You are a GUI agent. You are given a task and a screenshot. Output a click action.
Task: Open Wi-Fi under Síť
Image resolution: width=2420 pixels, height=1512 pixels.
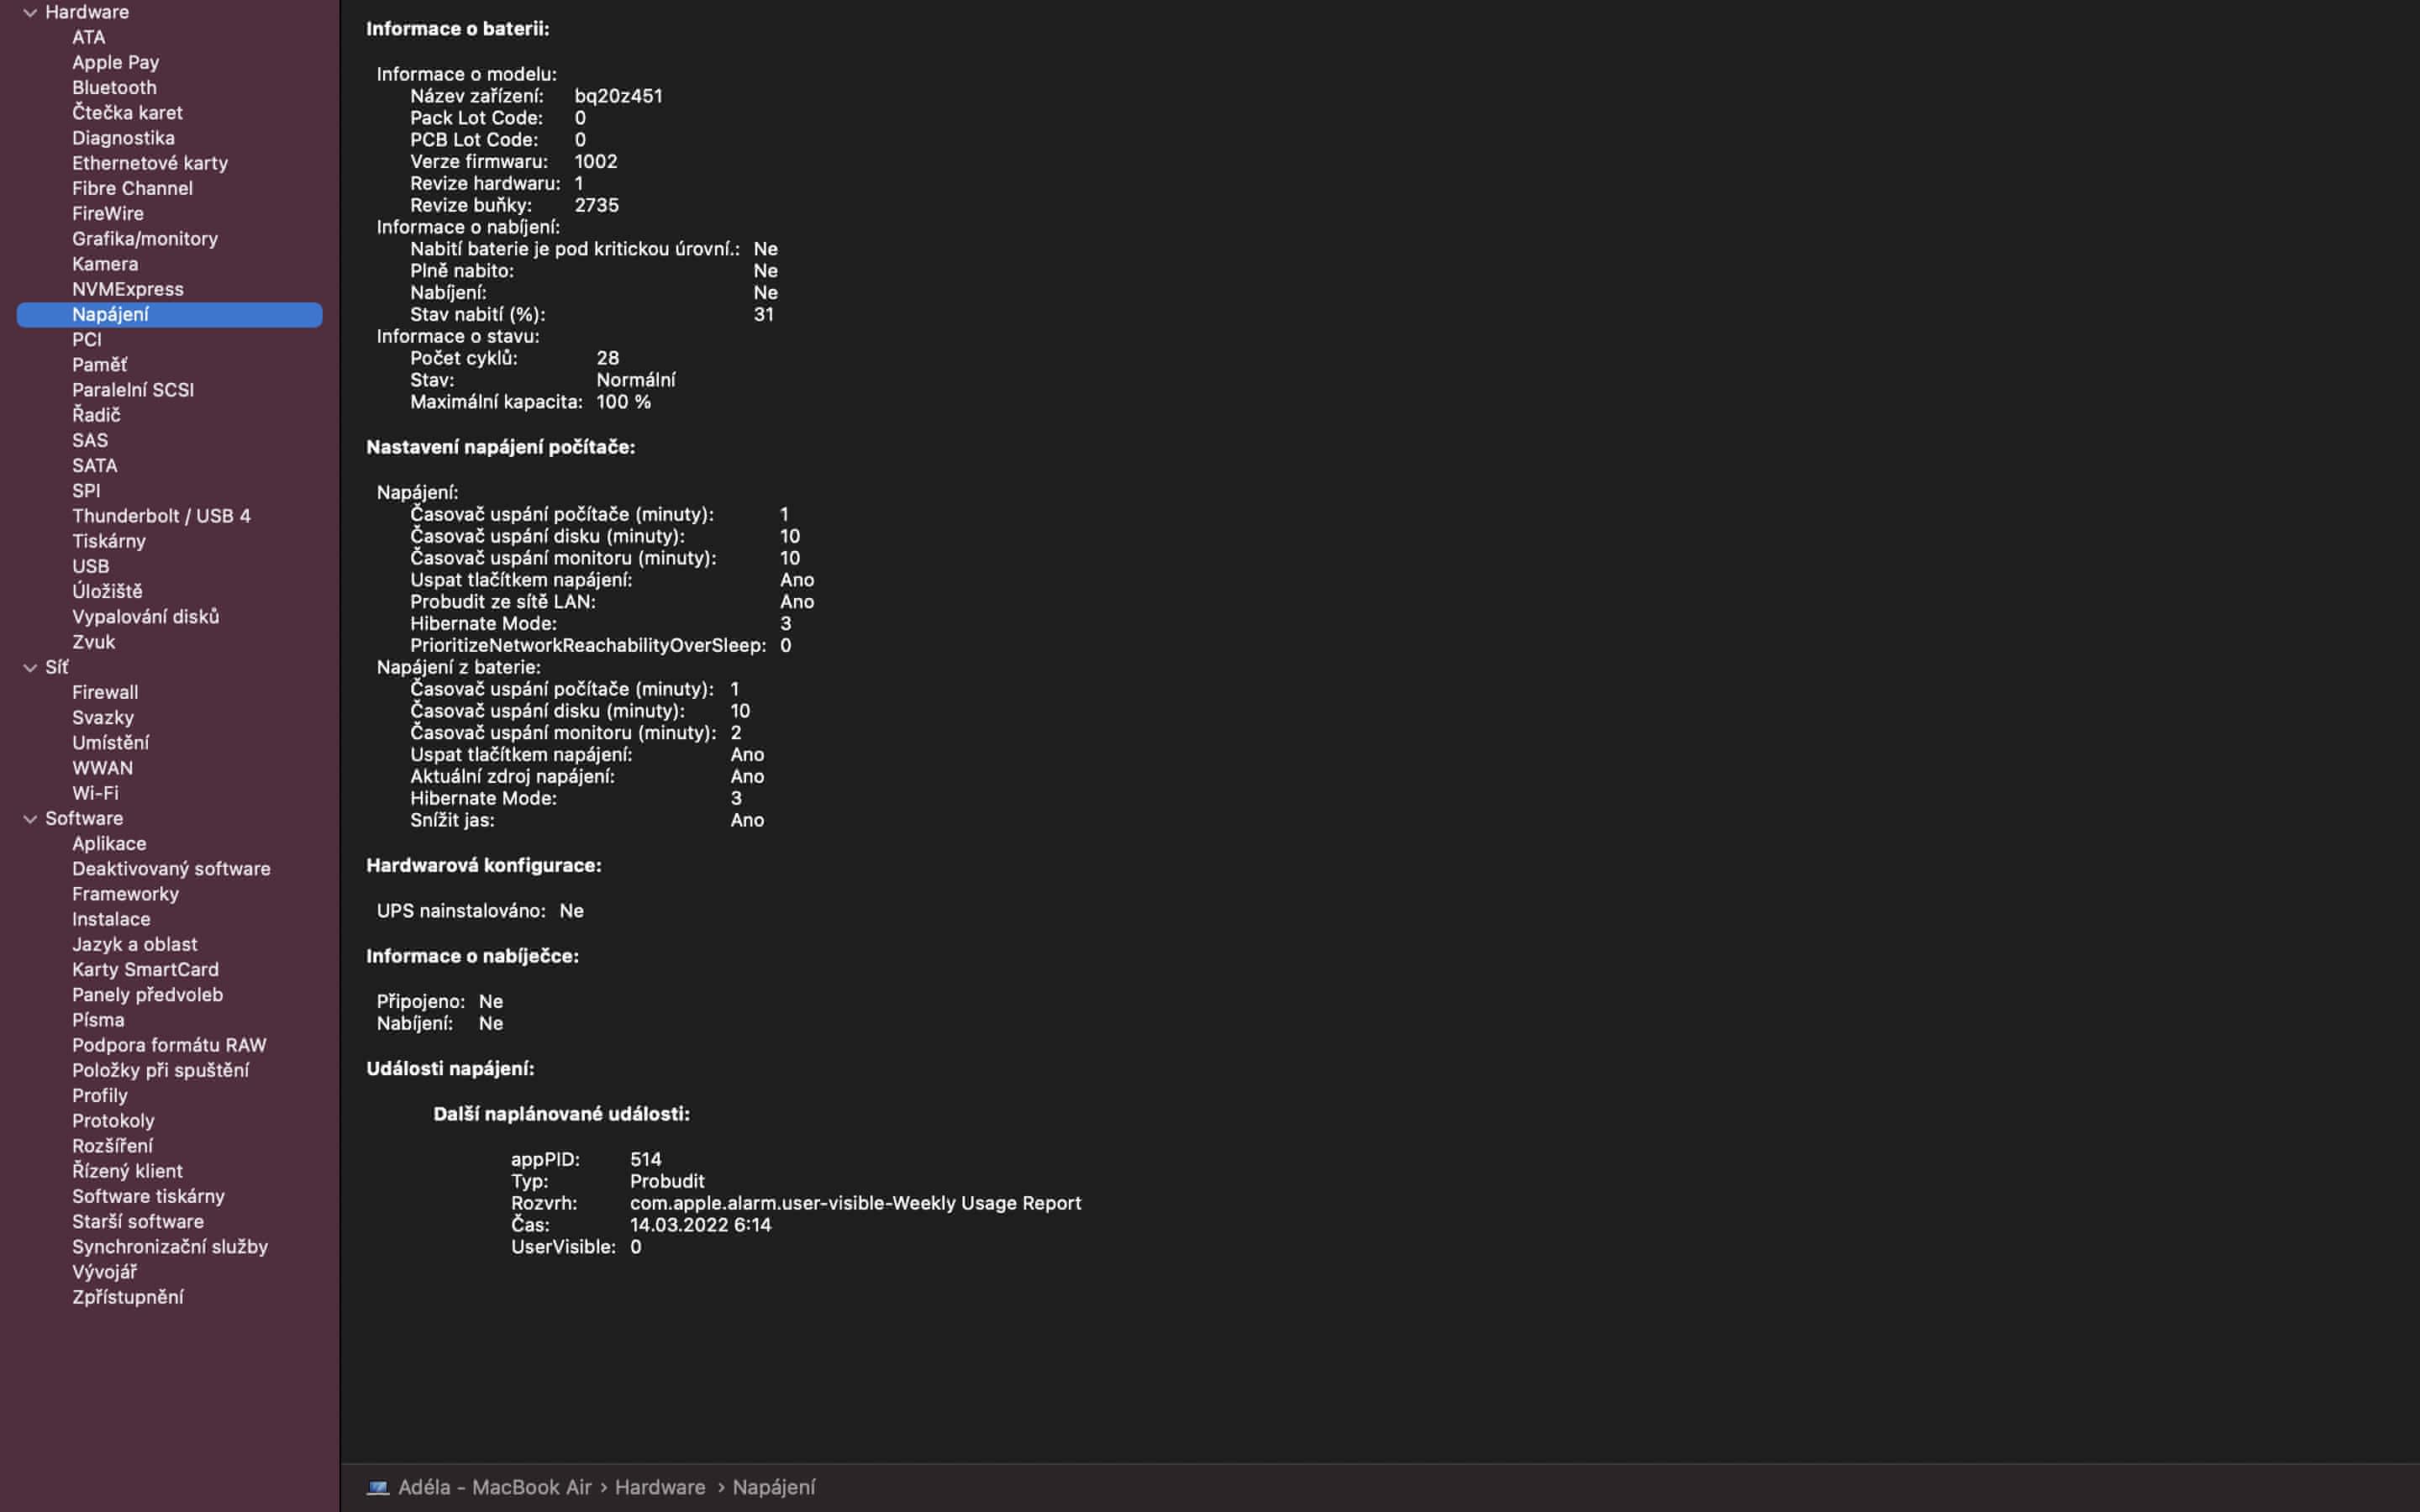[95, 793]
